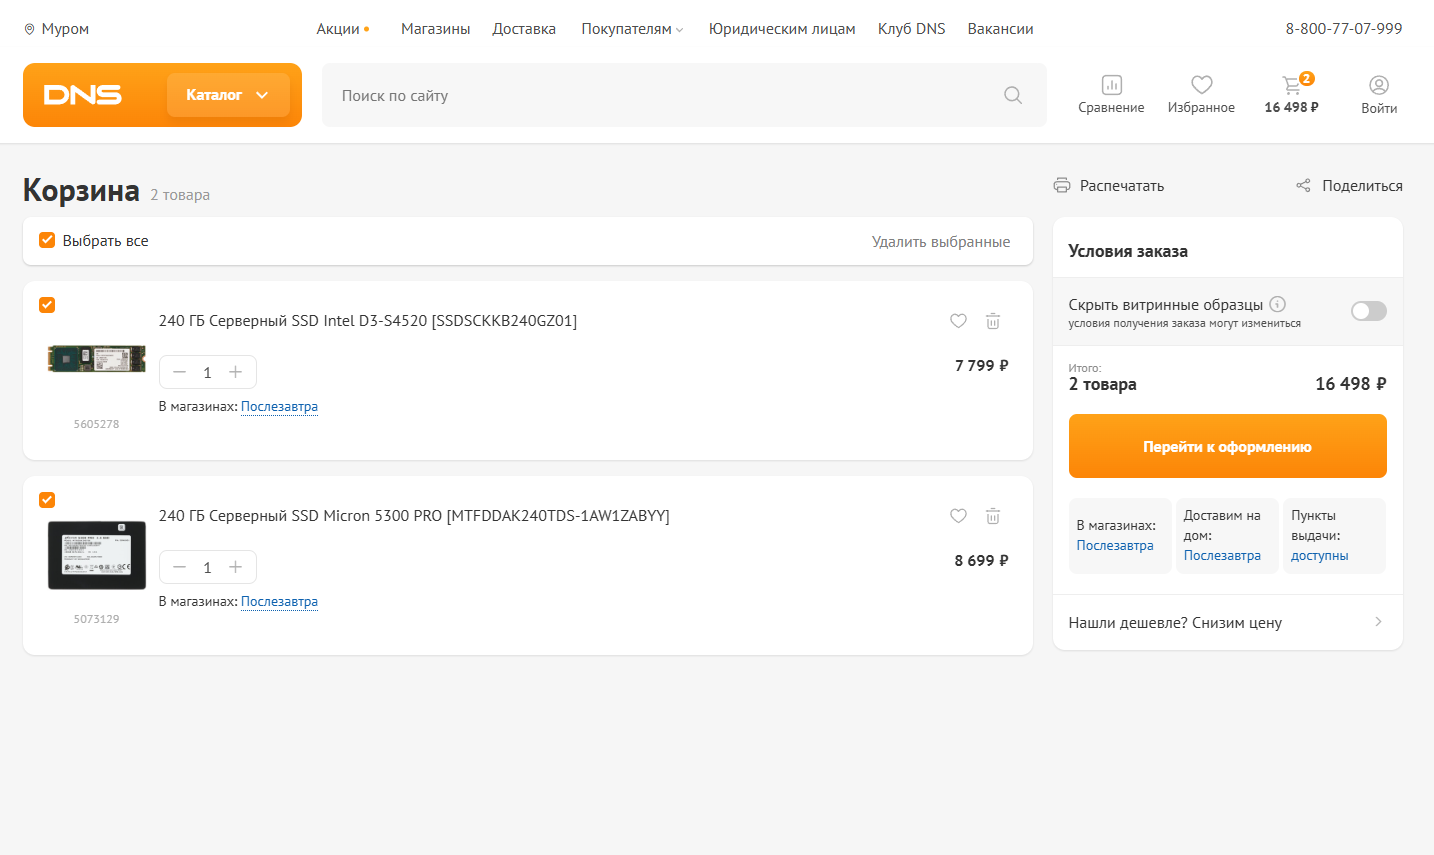1434x855 pixels.
Task: Open the Intel D3-S4520 SSD product title
Action: 368,321
